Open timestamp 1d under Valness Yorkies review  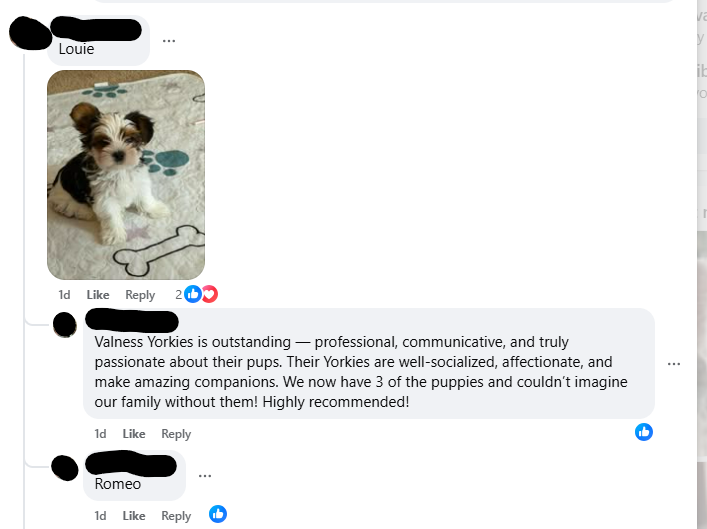tap(100, 434)
